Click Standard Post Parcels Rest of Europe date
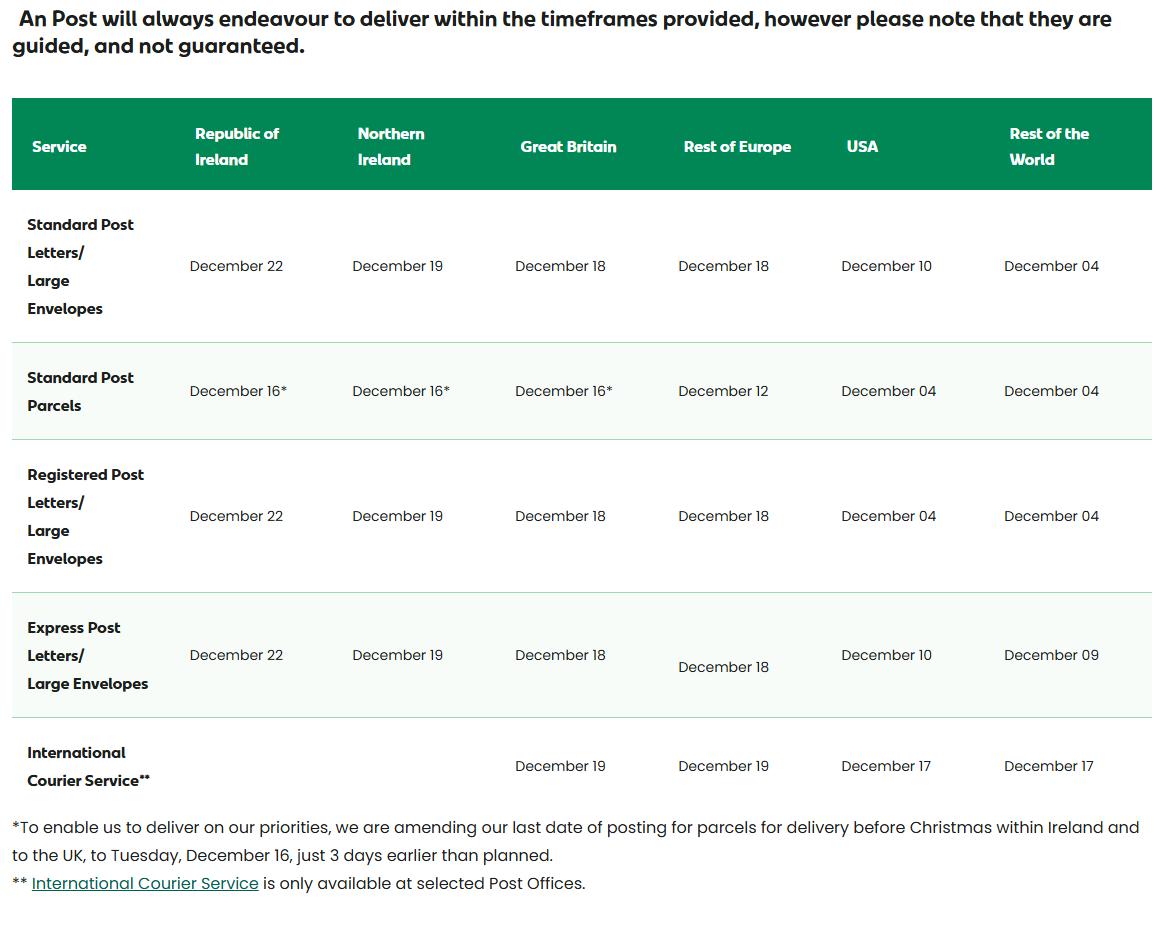Image resolution: width=1166 pixels, height=926 pixels. (x=723, y=392)
